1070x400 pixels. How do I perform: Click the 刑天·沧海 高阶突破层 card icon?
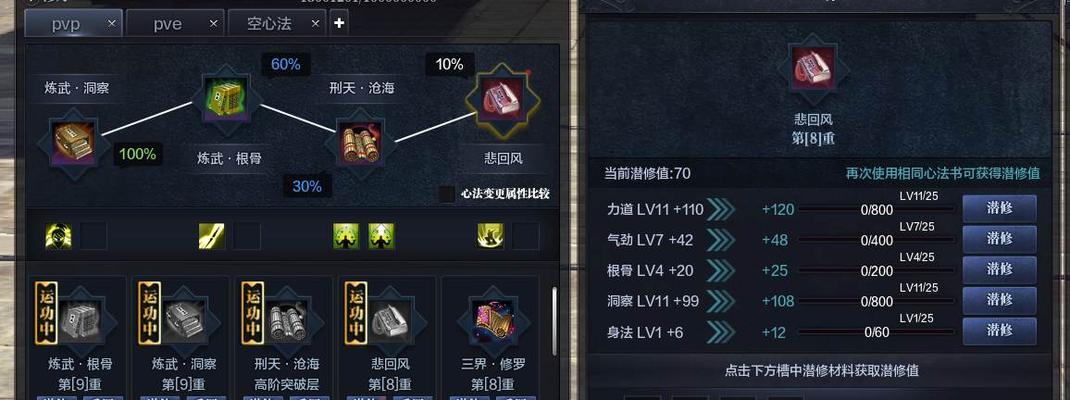(287, 319)
